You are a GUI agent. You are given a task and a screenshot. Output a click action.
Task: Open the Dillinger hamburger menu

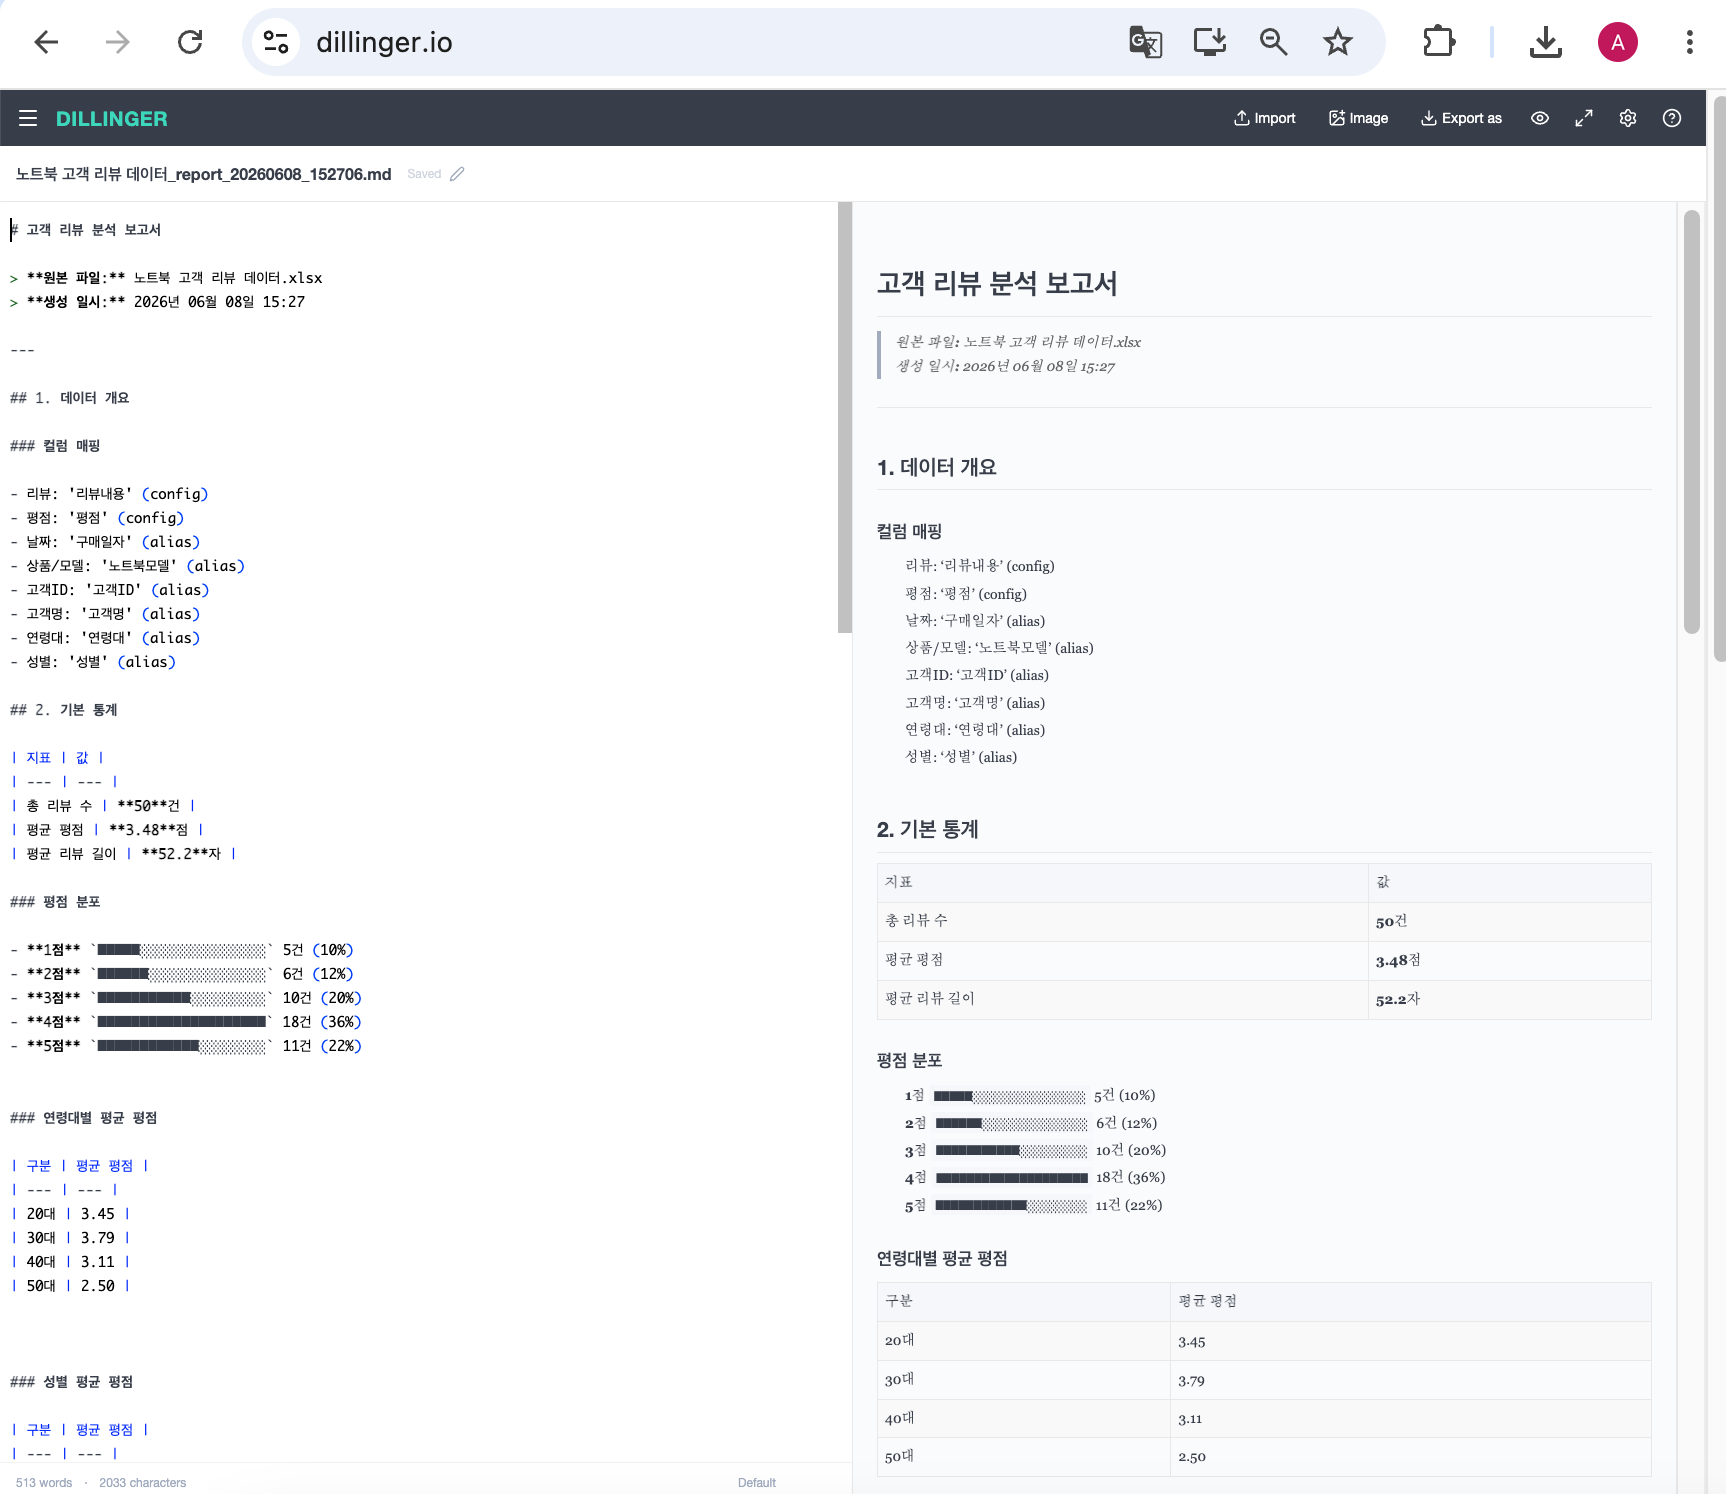28,118
